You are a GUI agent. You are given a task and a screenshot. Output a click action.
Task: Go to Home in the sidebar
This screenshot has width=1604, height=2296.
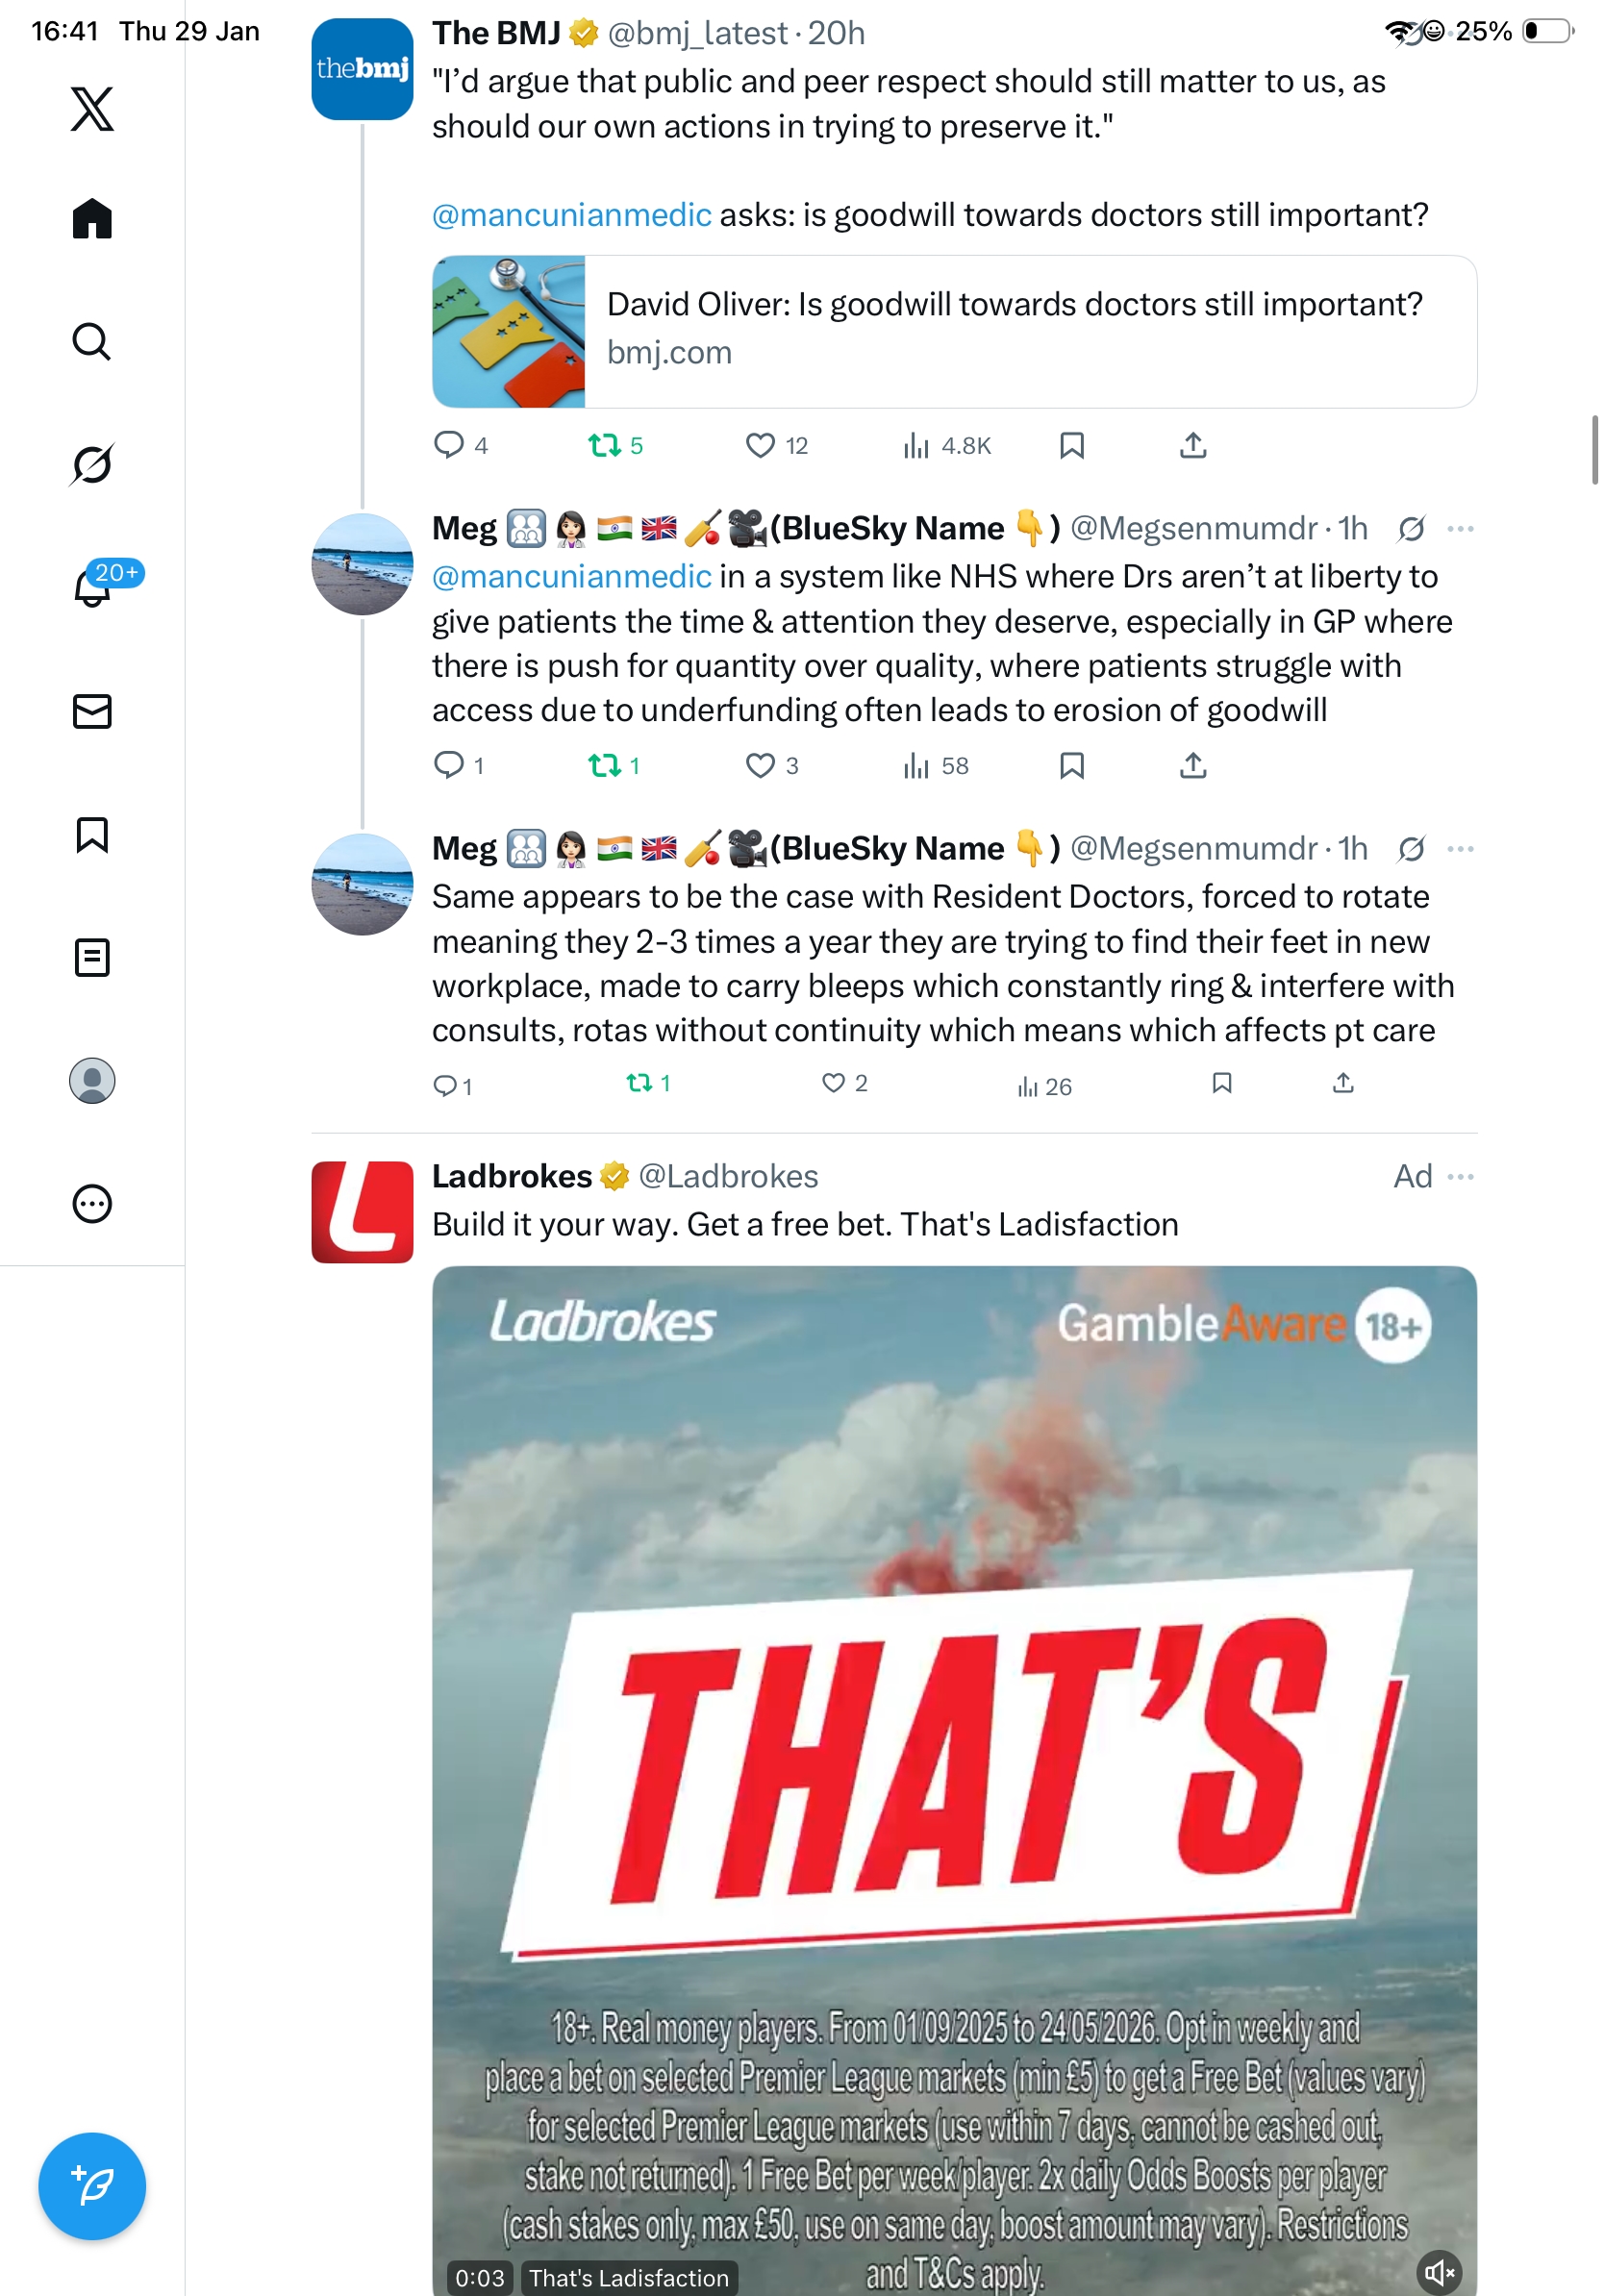[92, 218]
